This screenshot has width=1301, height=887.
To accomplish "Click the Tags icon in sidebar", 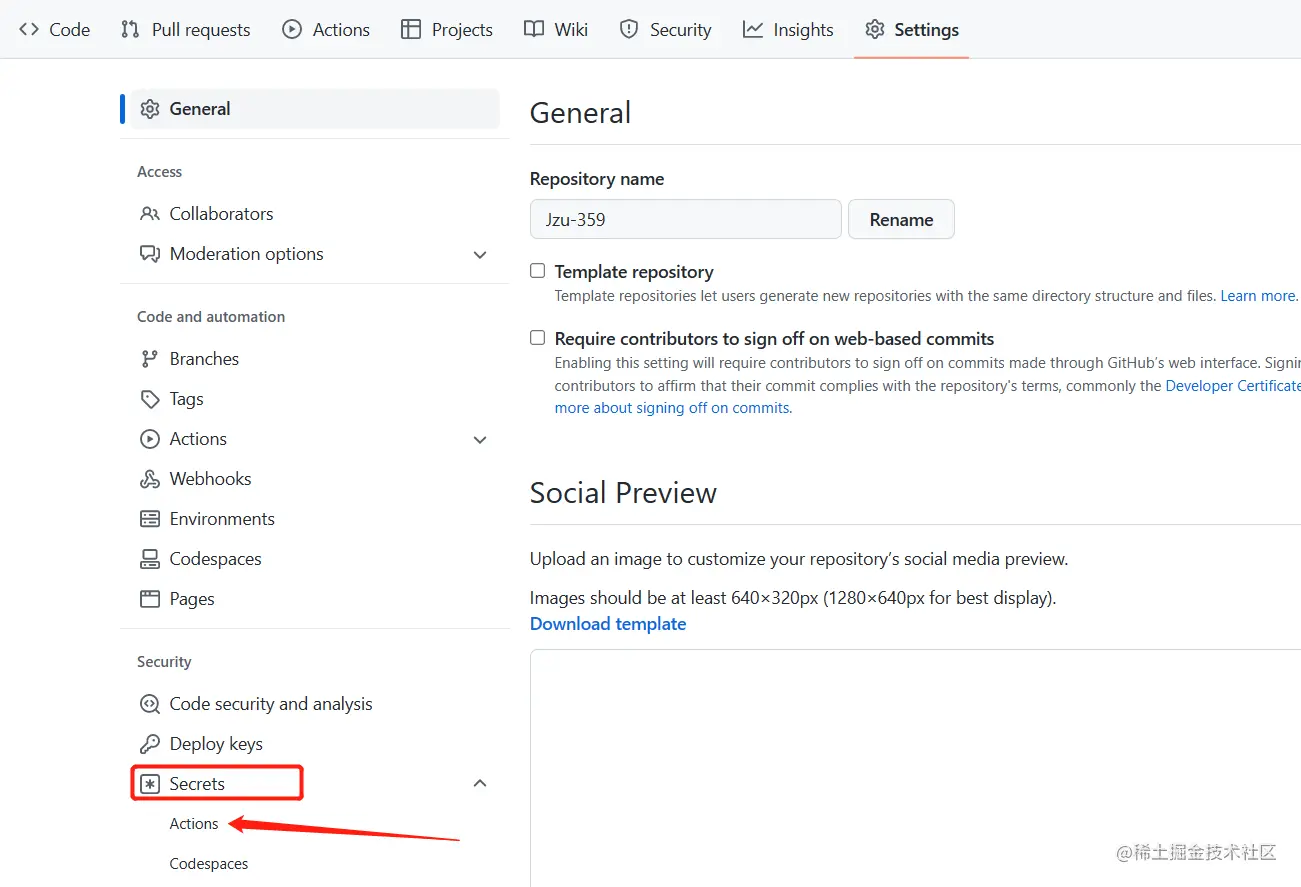I will pyautogui.click(x=150, y=399).
